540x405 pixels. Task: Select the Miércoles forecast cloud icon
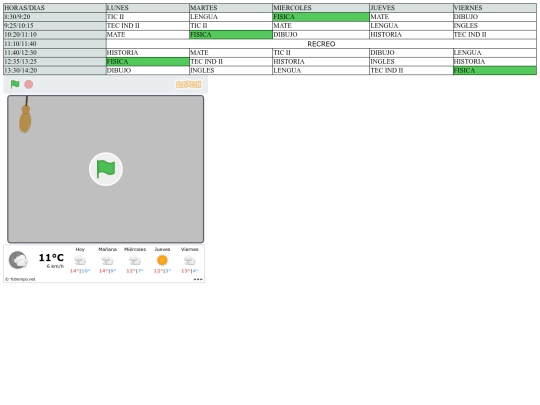click(135, 260)
